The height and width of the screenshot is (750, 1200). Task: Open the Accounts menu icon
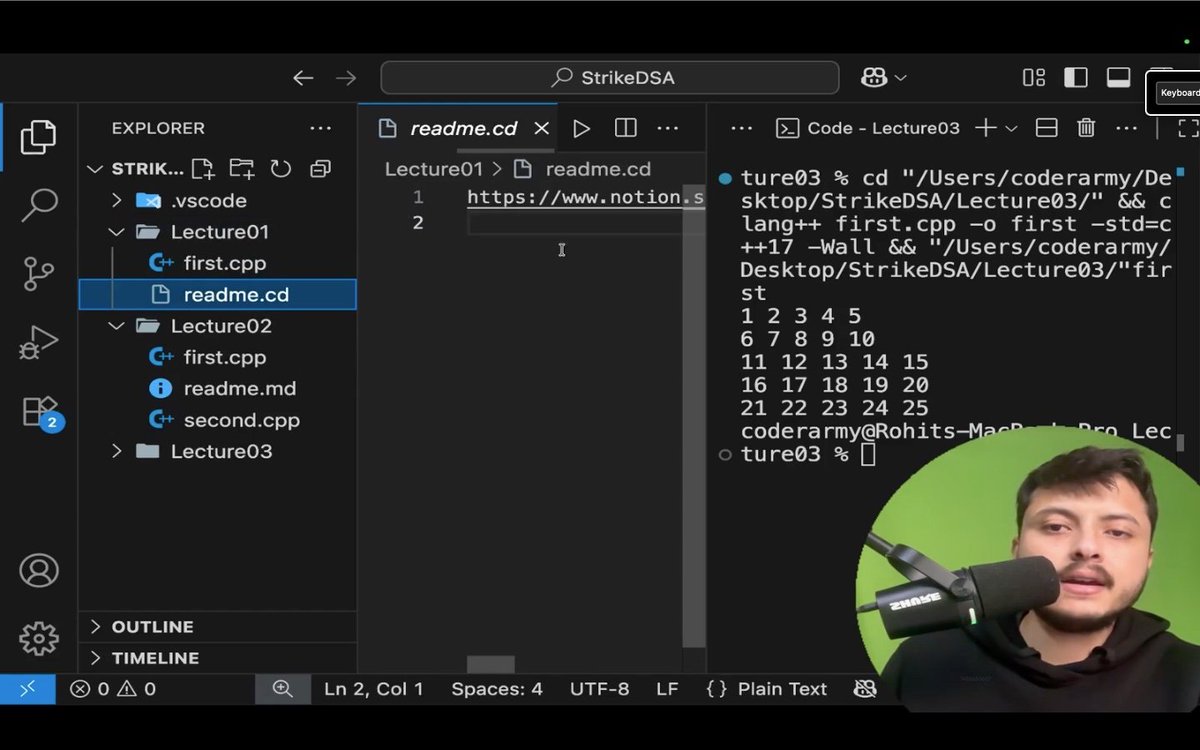click(38, 570)
